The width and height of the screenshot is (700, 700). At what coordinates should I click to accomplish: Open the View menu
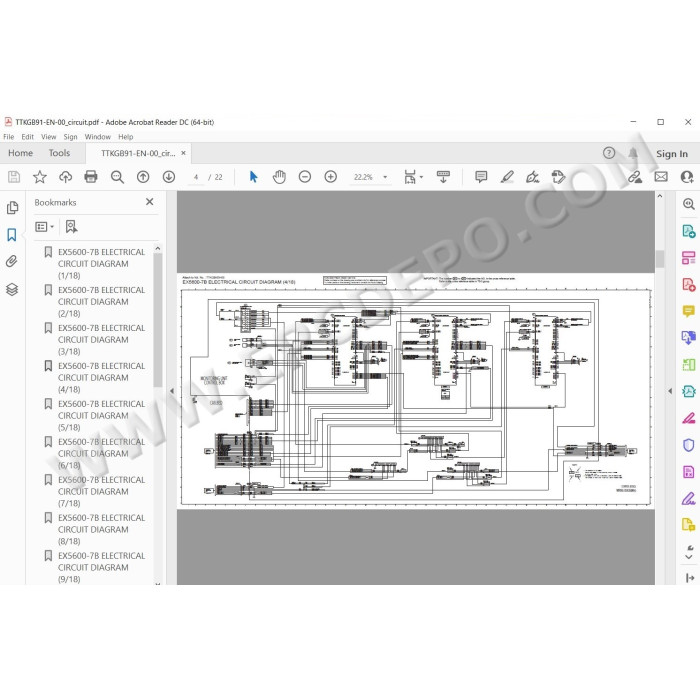[x=49, y=137]
